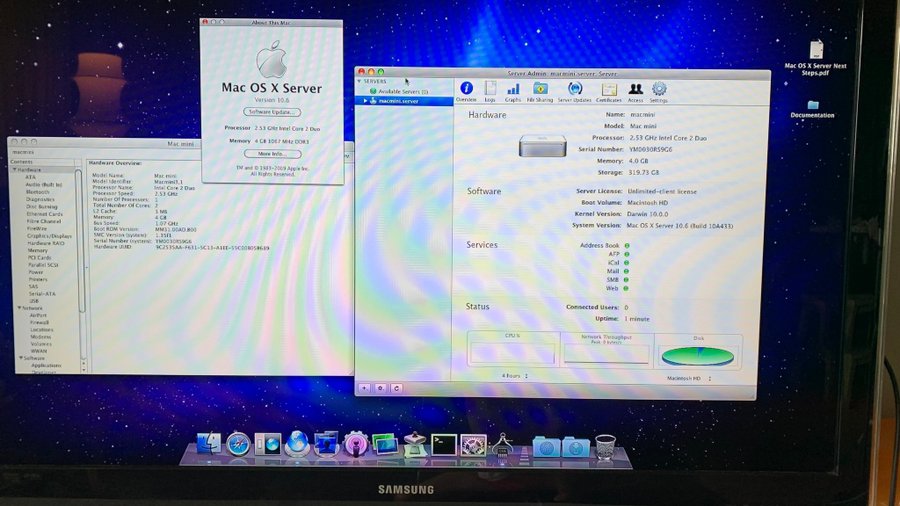Image resolution: width=900 pixels, height=506 pixels.
Task: Select Hardware RAID in System Profiler
Action: (46, 243)
